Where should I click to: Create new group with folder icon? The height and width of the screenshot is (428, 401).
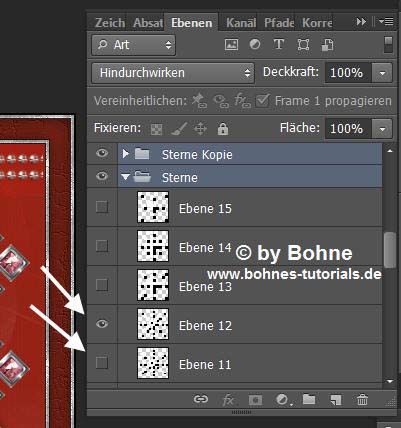pyautogui.click(x=309, y=399)
